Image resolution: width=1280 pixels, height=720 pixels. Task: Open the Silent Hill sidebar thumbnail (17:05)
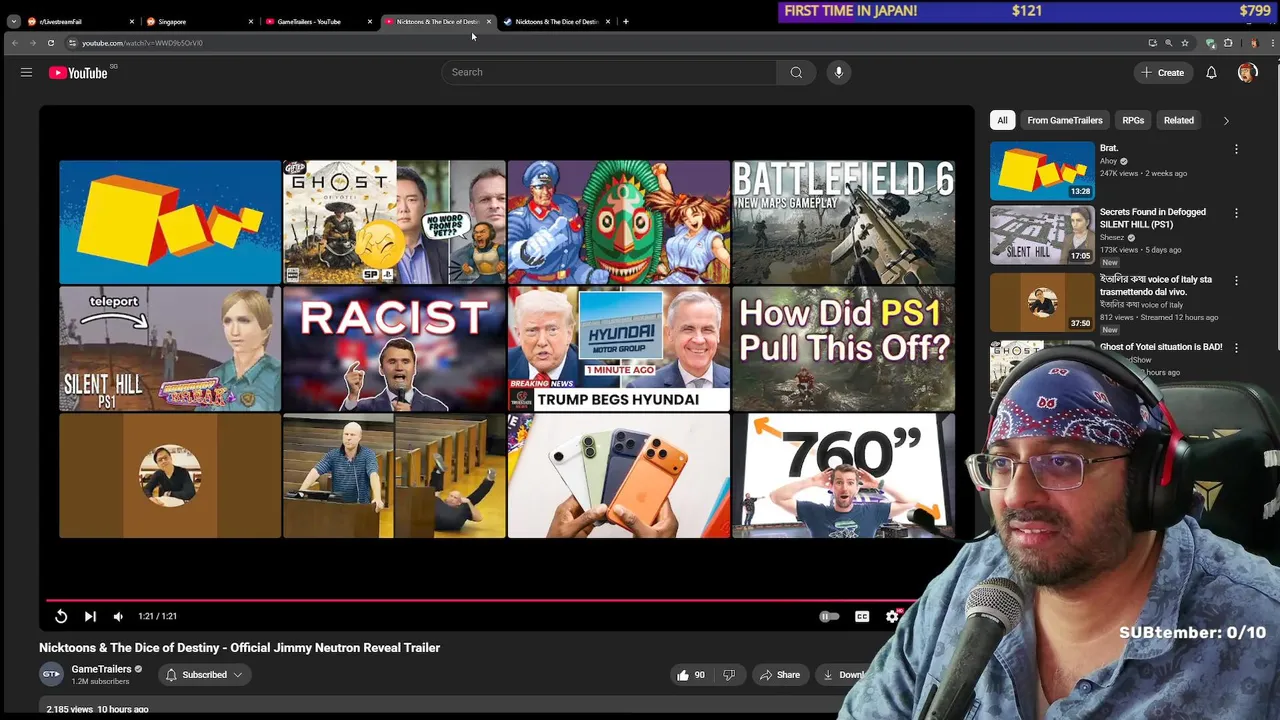coord(1042,235)
